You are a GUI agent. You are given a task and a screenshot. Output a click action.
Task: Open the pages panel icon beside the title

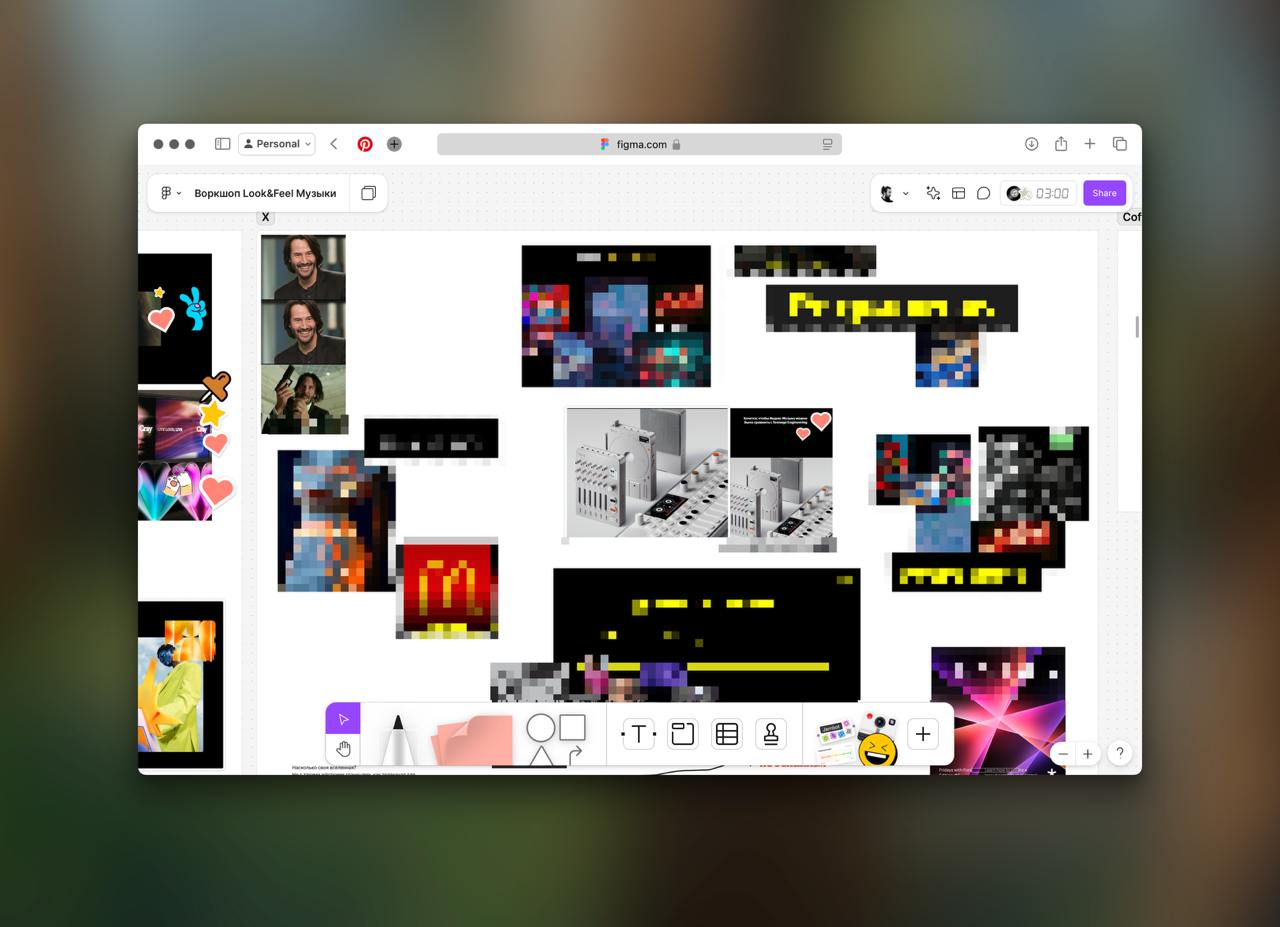pyautogui.click(x=368, y=193)
